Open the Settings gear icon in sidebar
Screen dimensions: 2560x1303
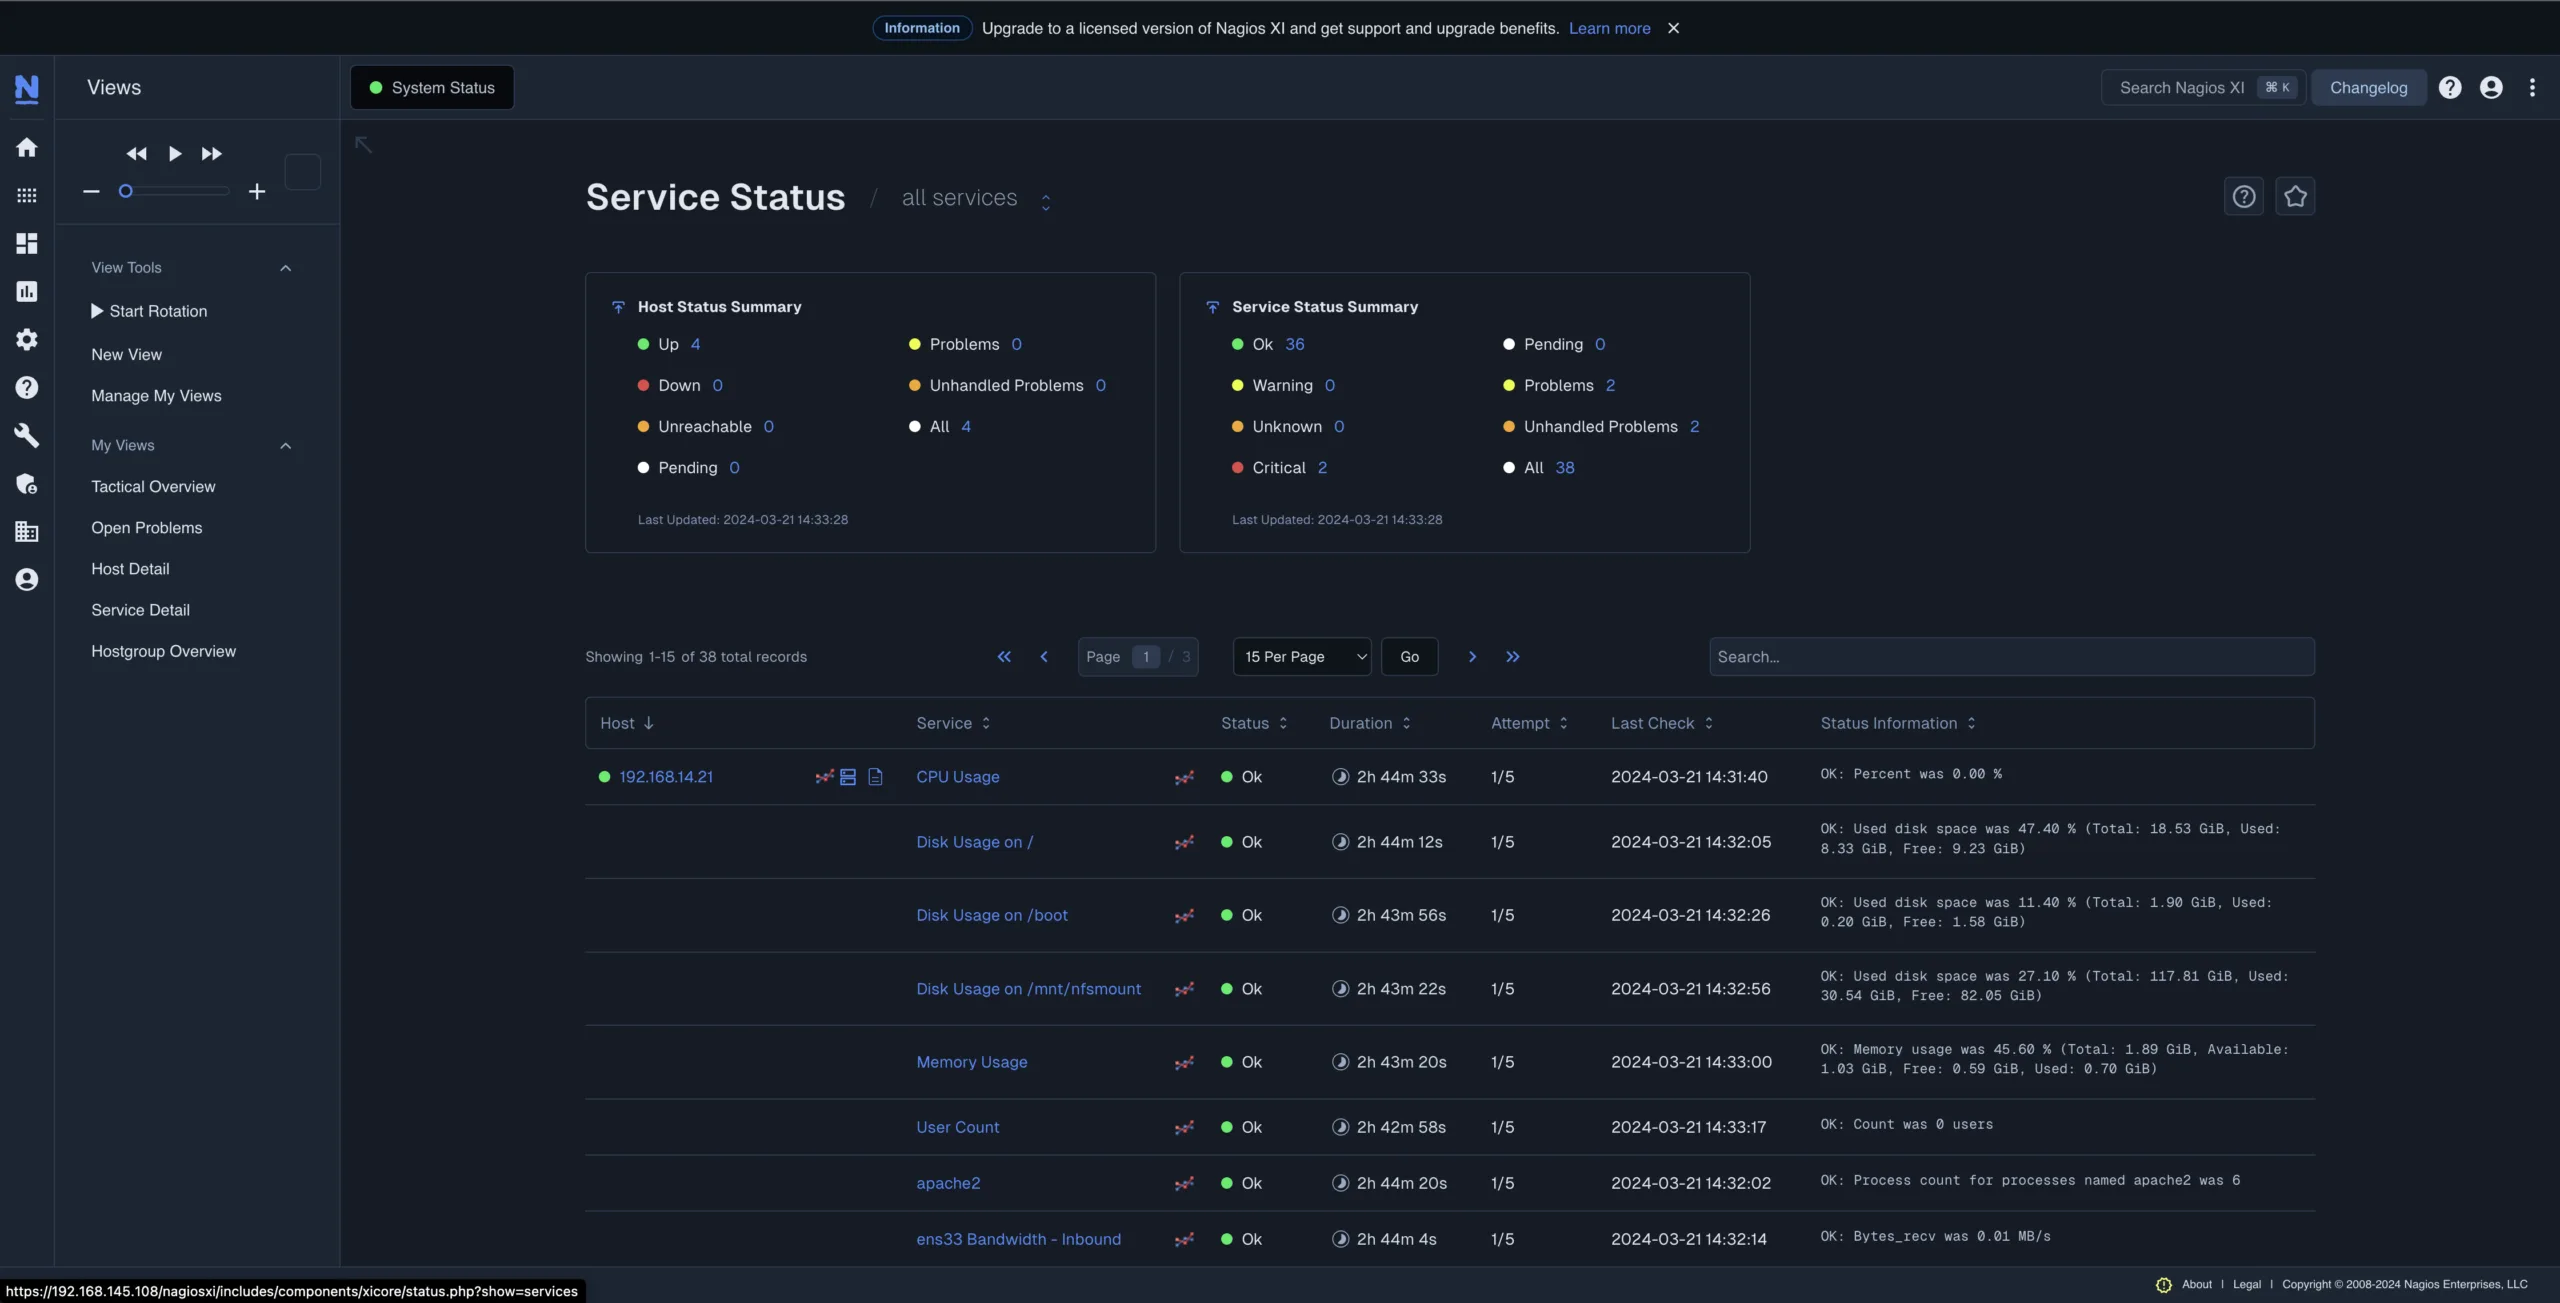pos(27,339)
